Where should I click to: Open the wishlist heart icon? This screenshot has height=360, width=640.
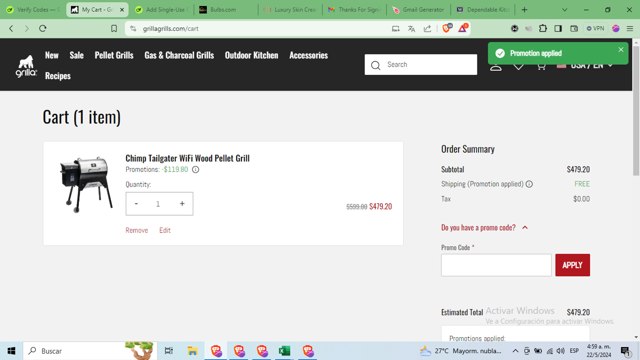point(518,67)
